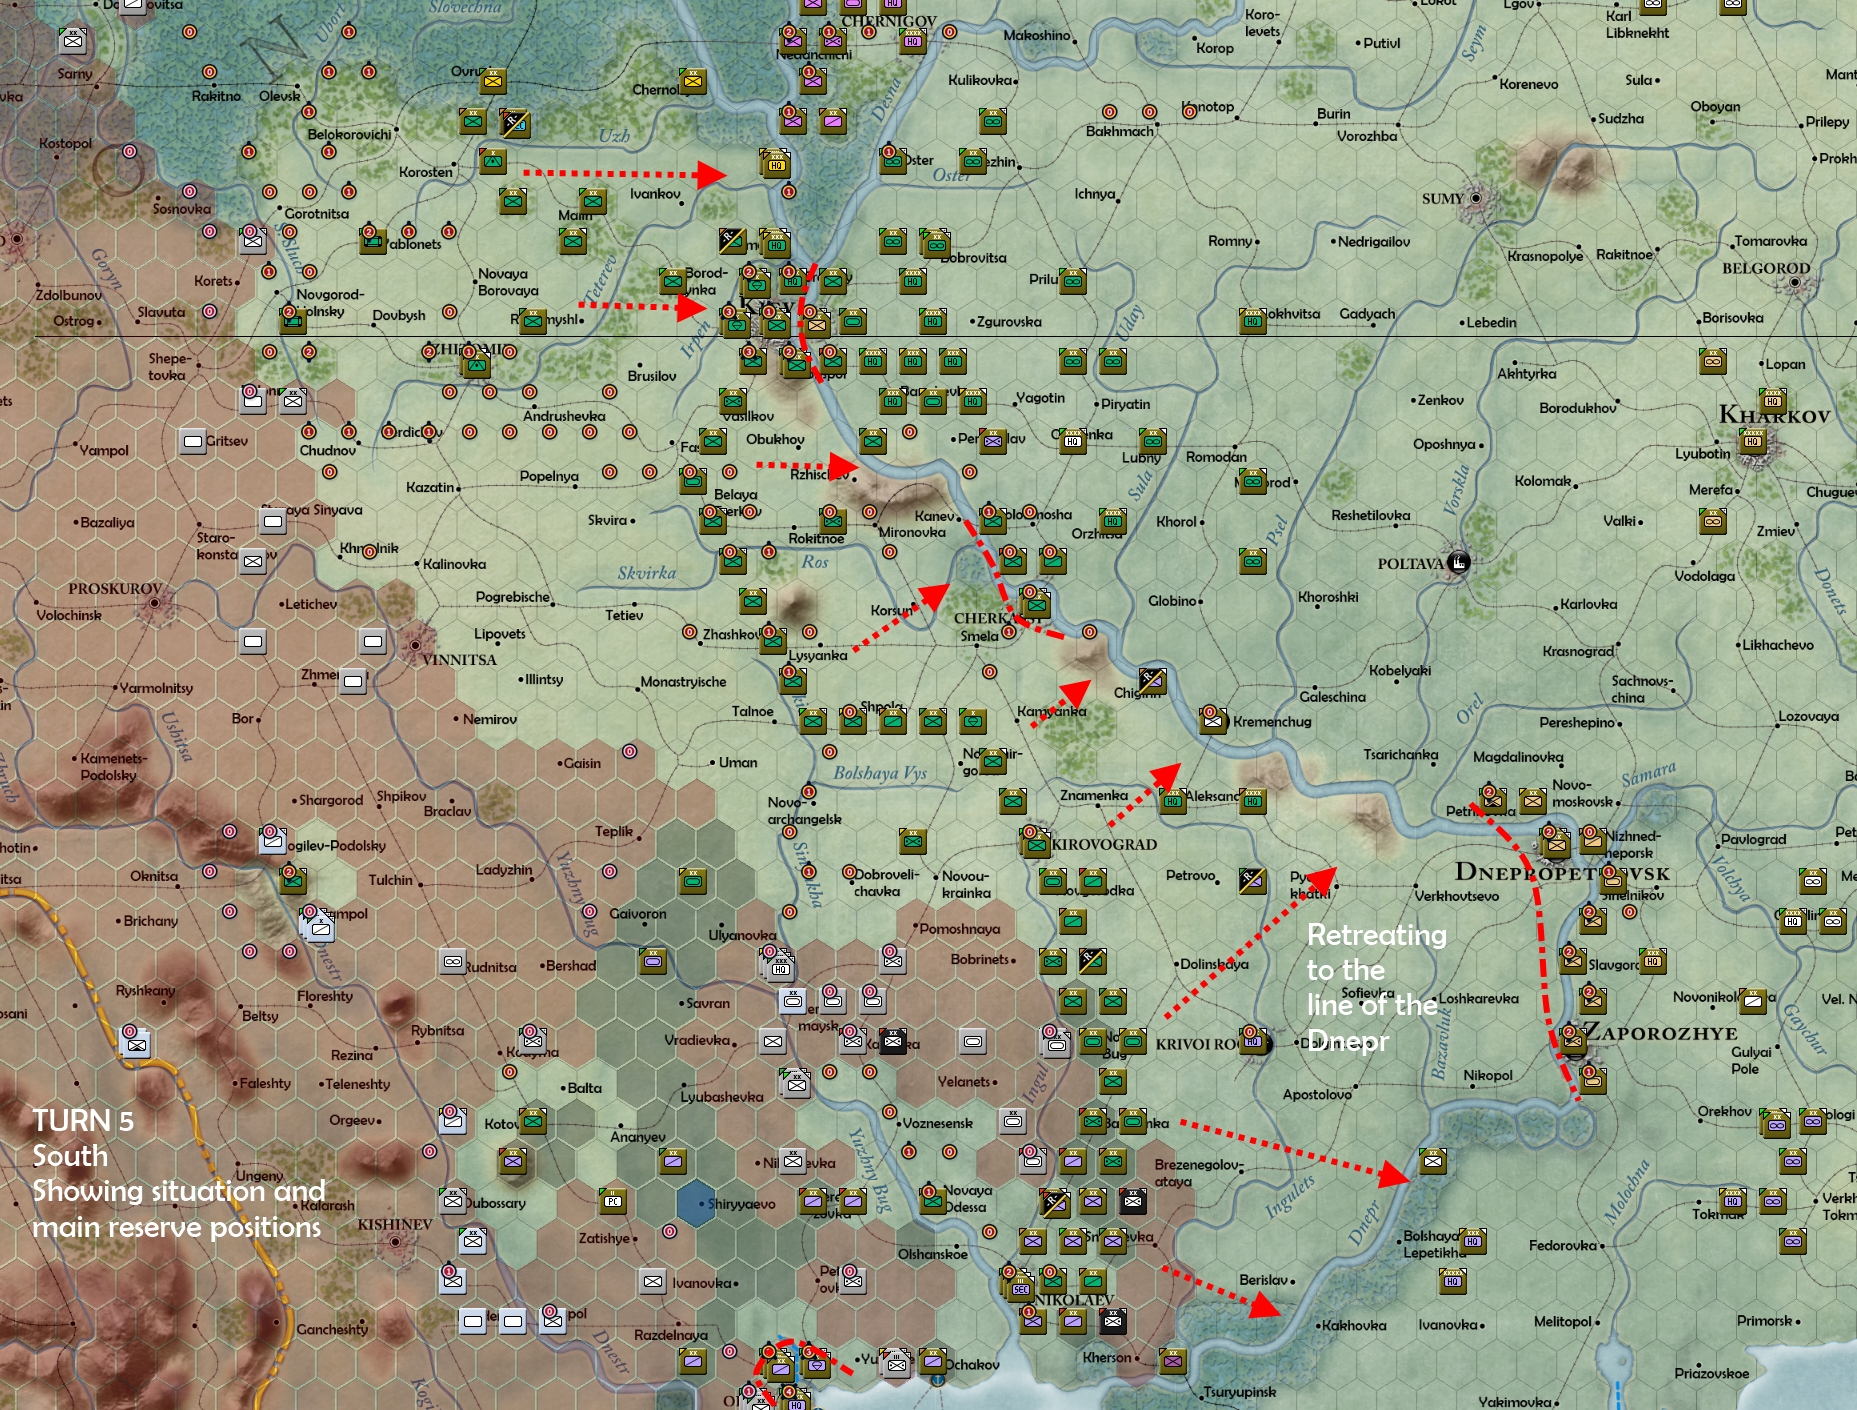The height and width of the screenshot is (1410, 1857).
Task: Click the Beltsy town label
Action: 260,1016
